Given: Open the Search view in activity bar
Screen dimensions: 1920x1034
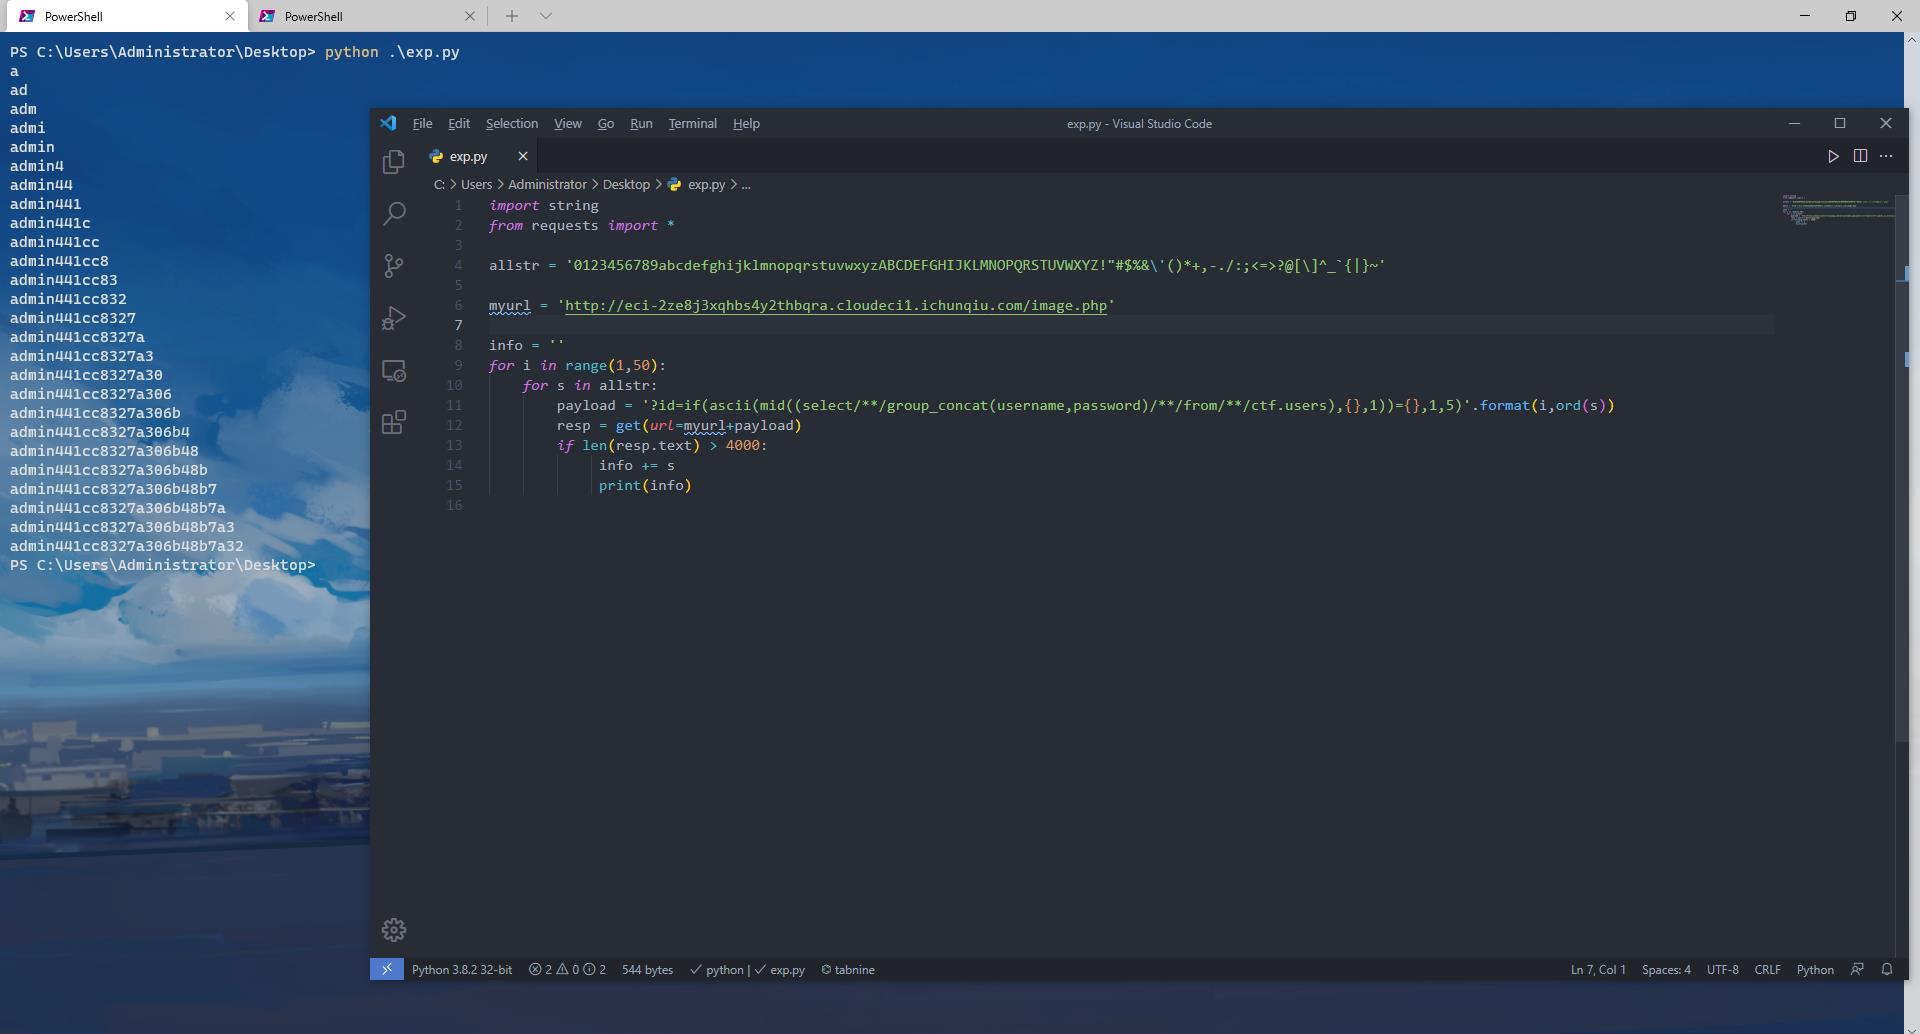Looking at the screenshot, I should pyautogui.click(x=394, y=213).
